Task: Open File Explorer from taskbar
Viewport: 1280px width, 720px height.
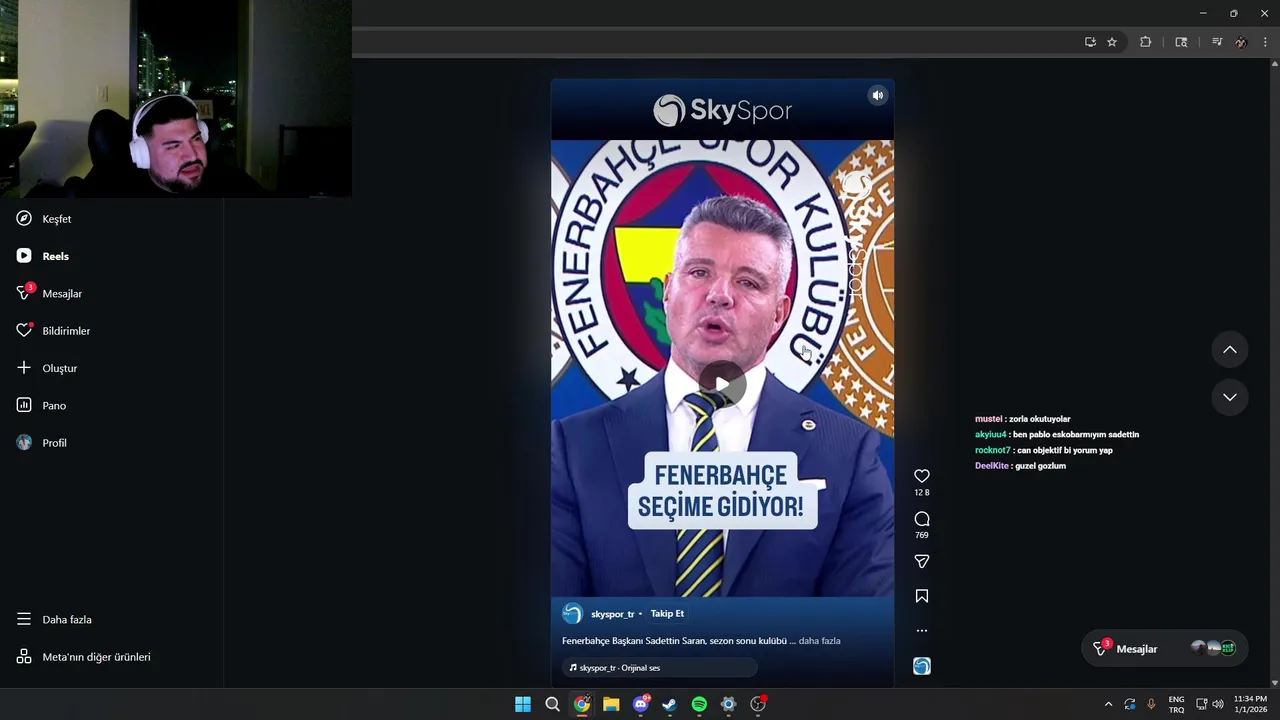Action: coord(611,705)
